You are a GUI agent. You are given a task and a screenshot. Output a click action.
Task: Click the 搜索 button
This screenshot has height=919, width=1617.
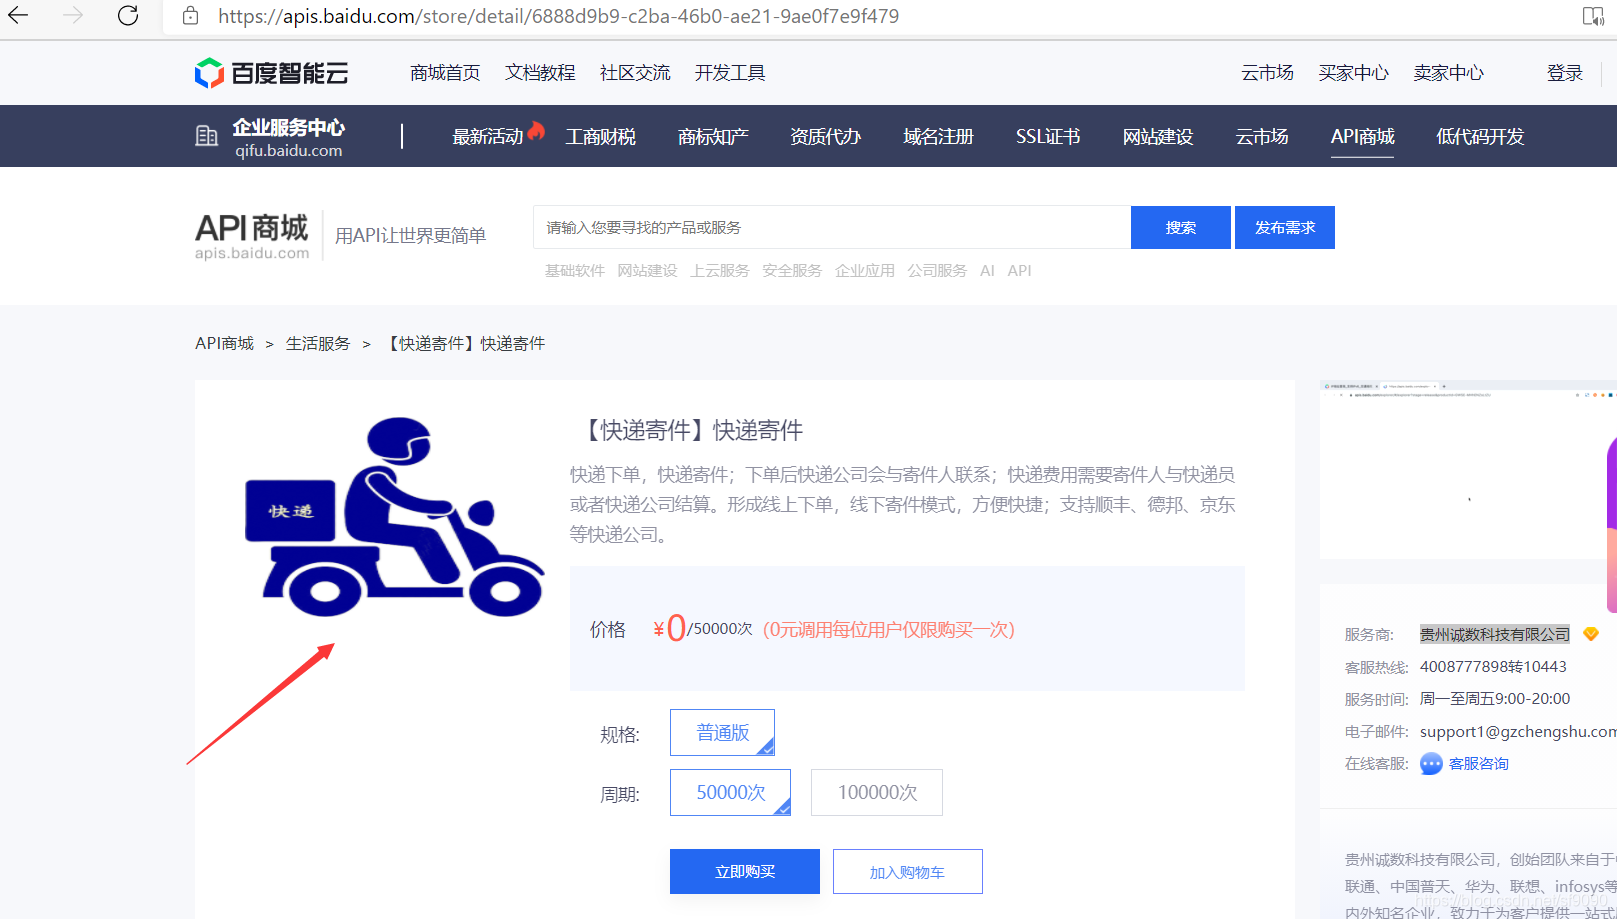coord(1181,227)
